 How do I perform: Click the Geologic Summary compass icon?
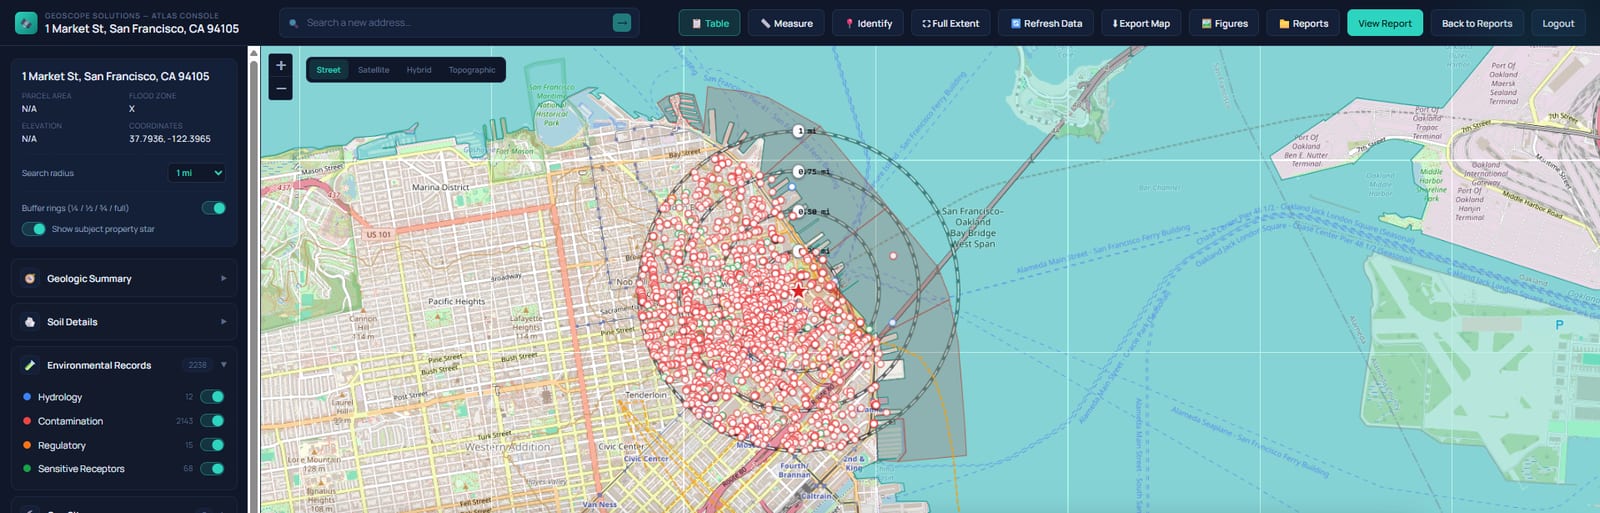click(x=30, y=279)
